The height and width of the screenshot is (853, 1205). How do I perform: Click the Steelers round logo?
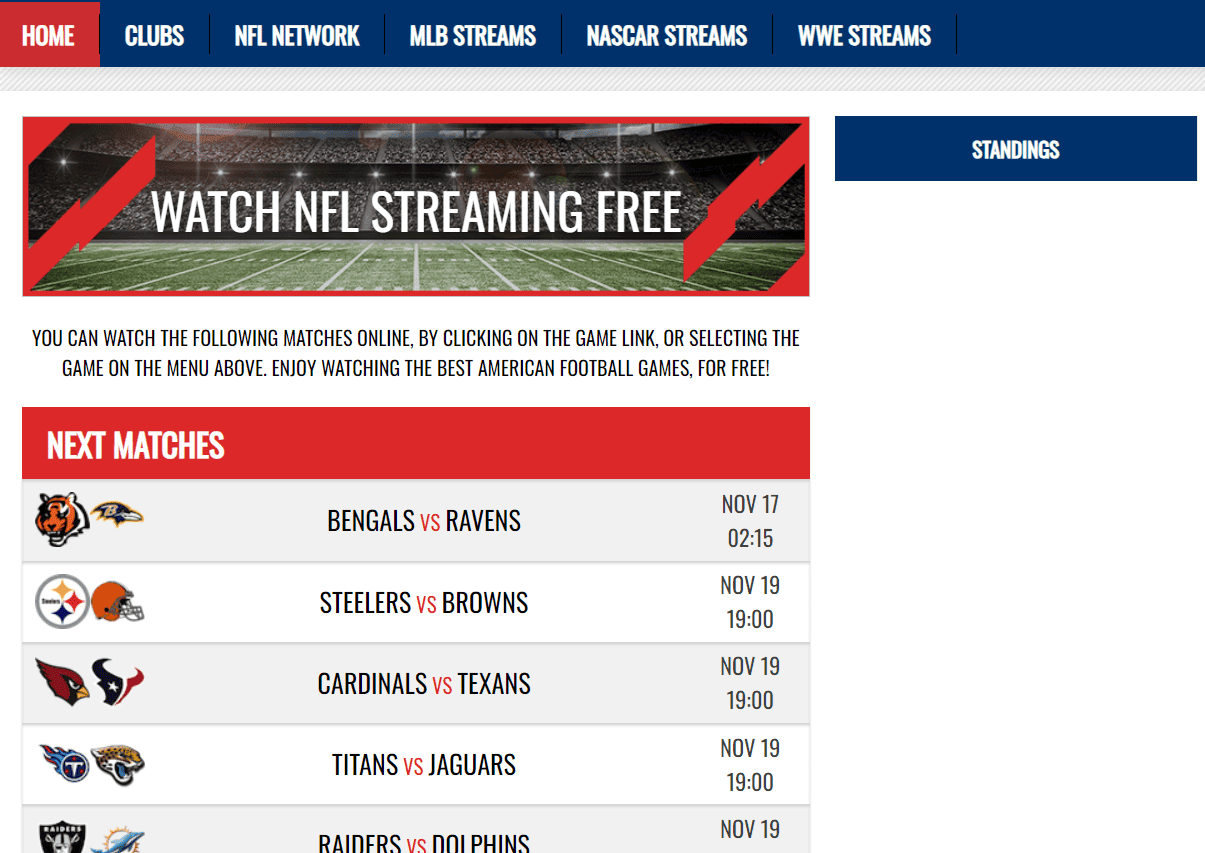click(x=62, y=601)
